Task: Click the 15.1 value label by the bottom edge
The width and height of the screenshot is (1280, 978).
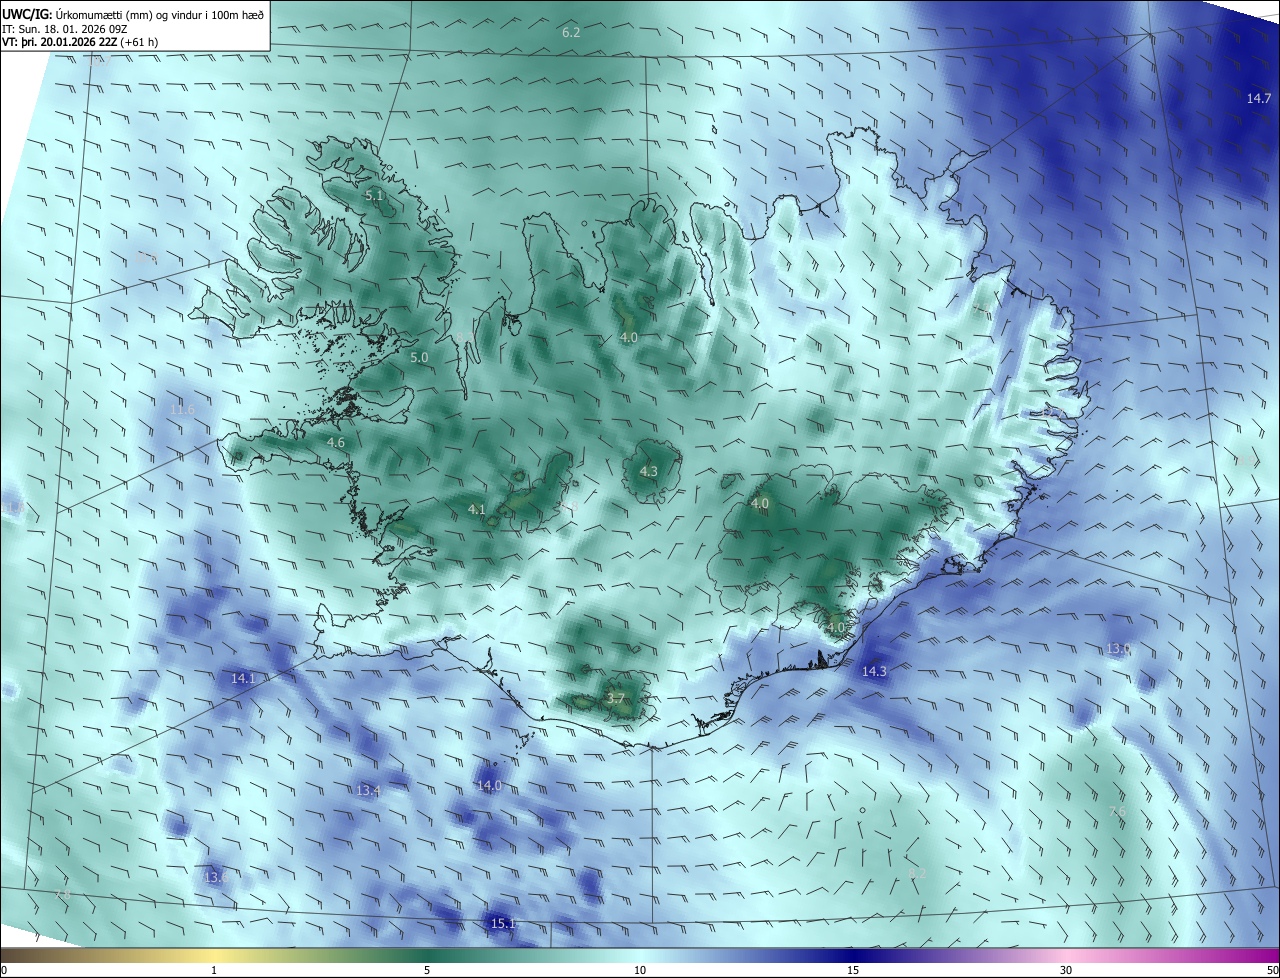Action: point(503,923)
